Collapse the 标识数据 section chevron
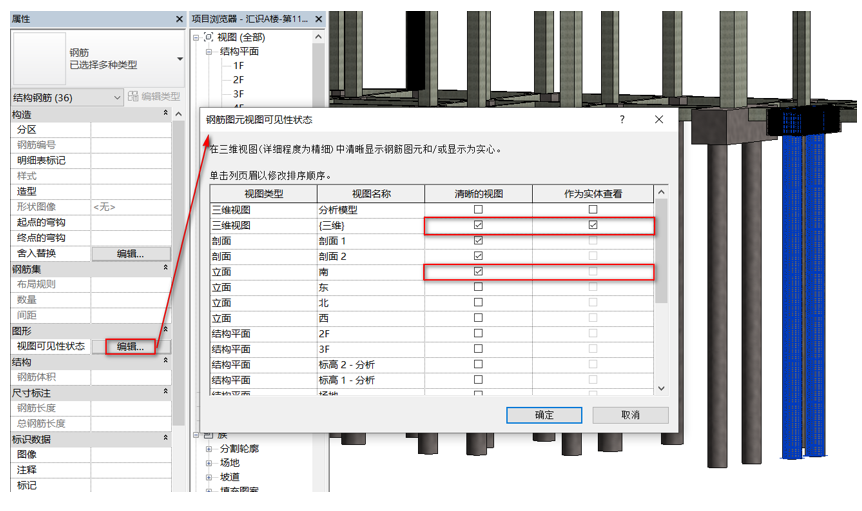Screen dimensions: 862x511 tap(165, 439)
